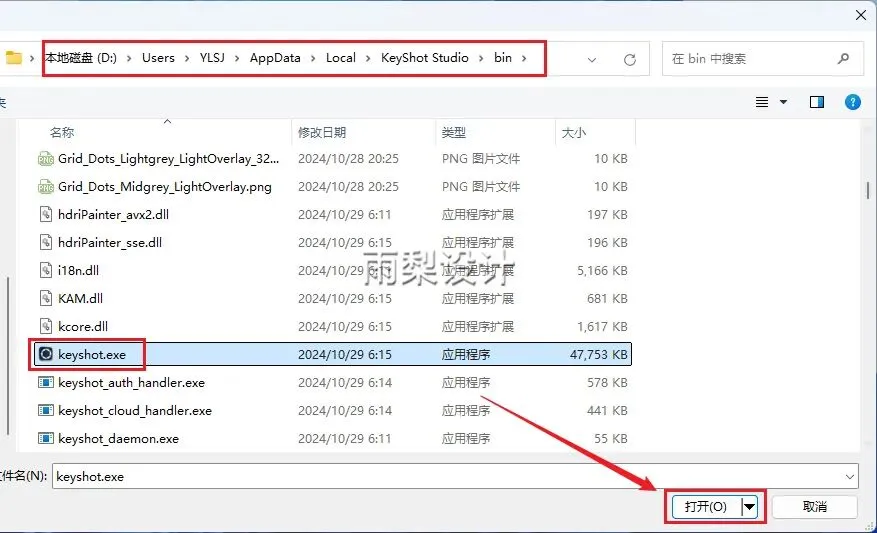Click the 47,753 KB size cell
Viewport: 877px width, 533px height.
(x=598, y=354)
